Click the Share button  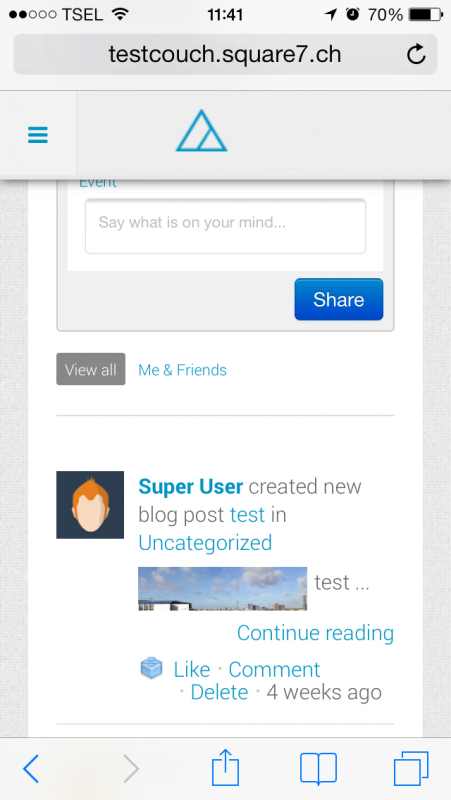(x=339, y=299)
